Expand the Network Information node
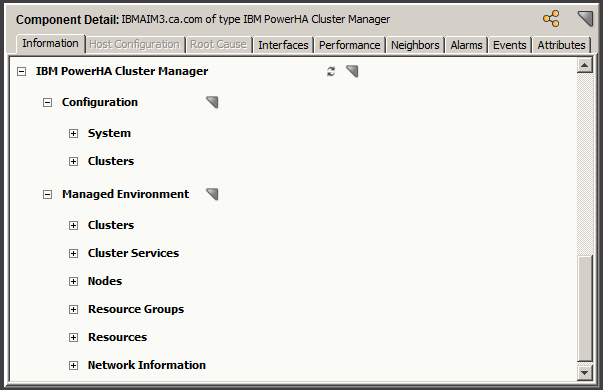Viewport: 603px width, 390px height. pos(73,365)
